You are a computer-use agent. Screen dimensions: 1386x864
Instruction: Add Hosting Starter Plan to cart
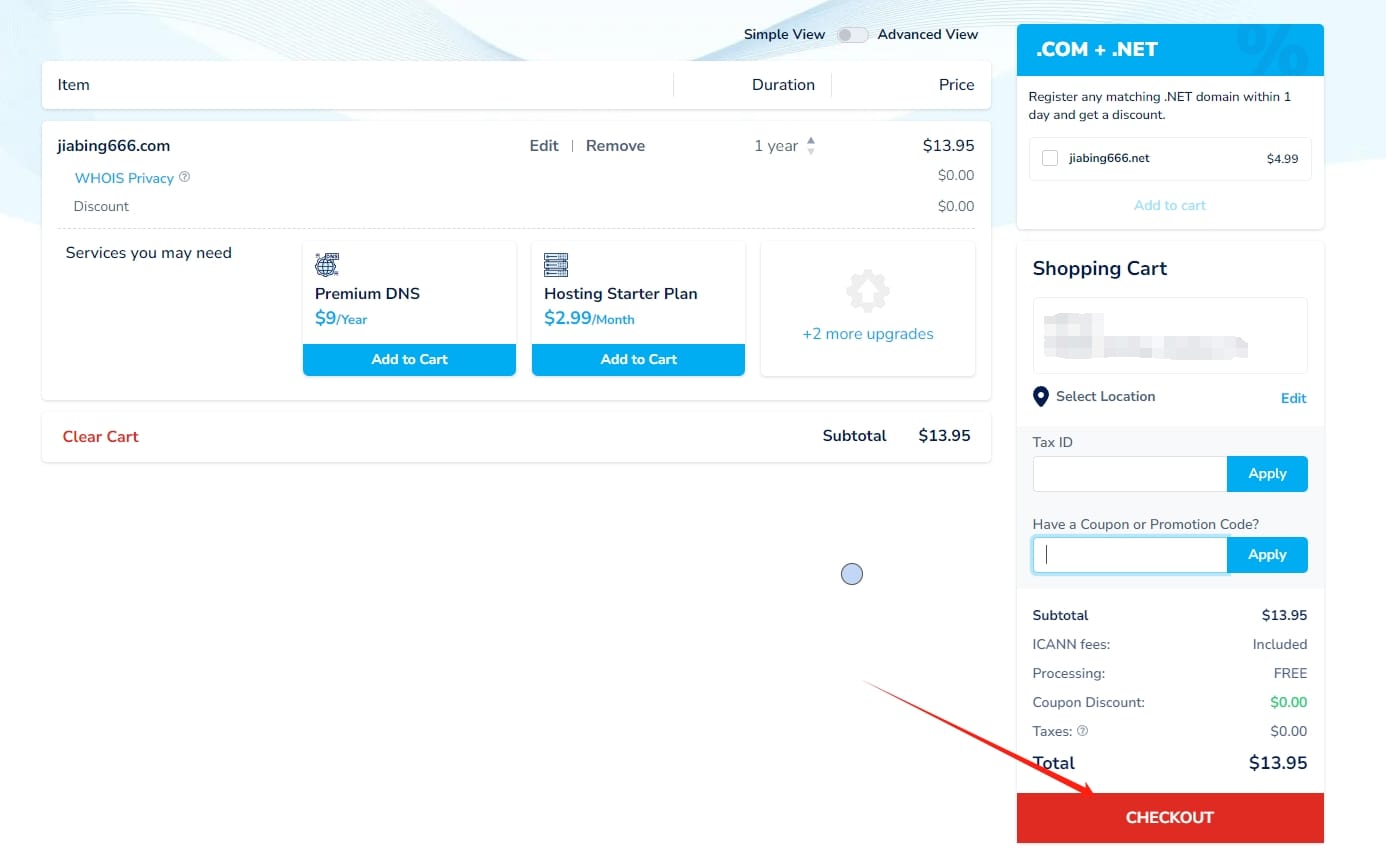(x=638, y=359)
